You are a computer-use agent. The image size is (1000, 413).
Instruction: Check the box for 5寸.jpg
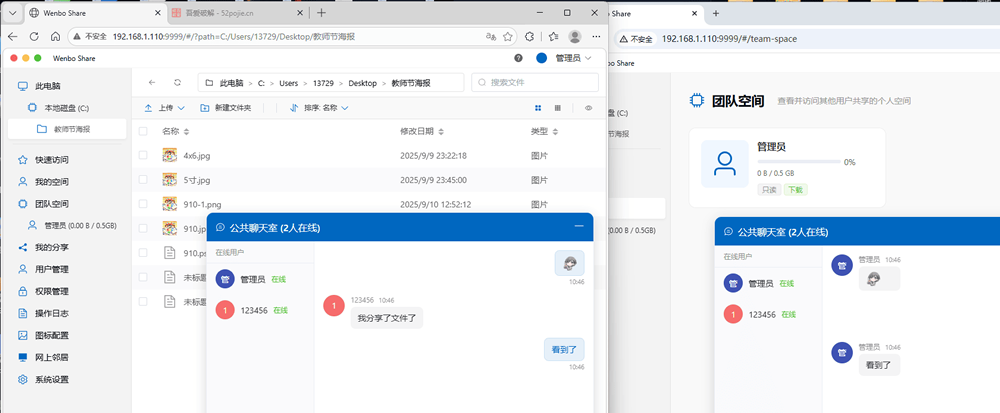(x=143, y=180)
